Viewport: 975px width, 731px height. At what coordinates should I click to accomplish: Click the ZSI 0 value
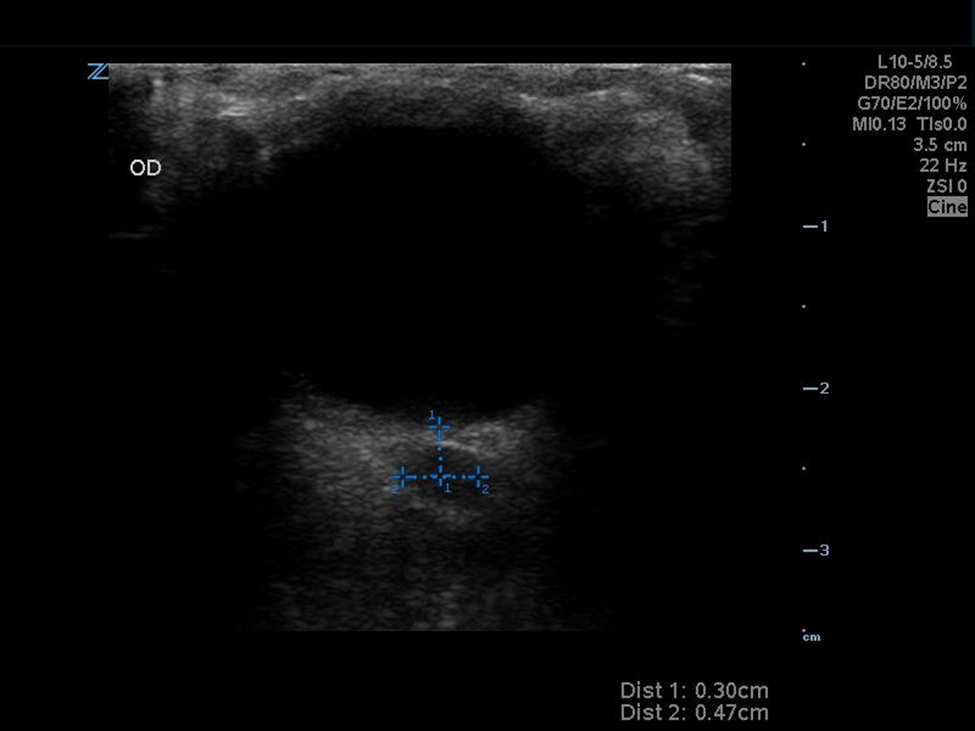946,186
